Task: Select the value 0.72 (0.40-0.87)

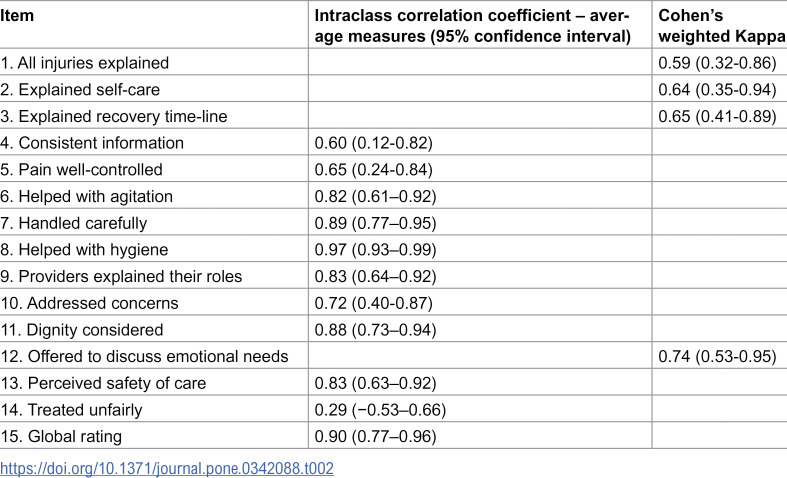Action: click(373, 303)
